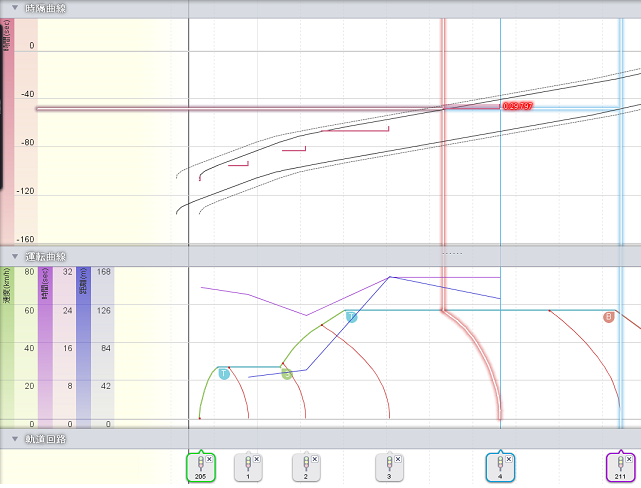Remove signal 2 with its x button
Screen dimensions: 641x488
tap(315, 459)
